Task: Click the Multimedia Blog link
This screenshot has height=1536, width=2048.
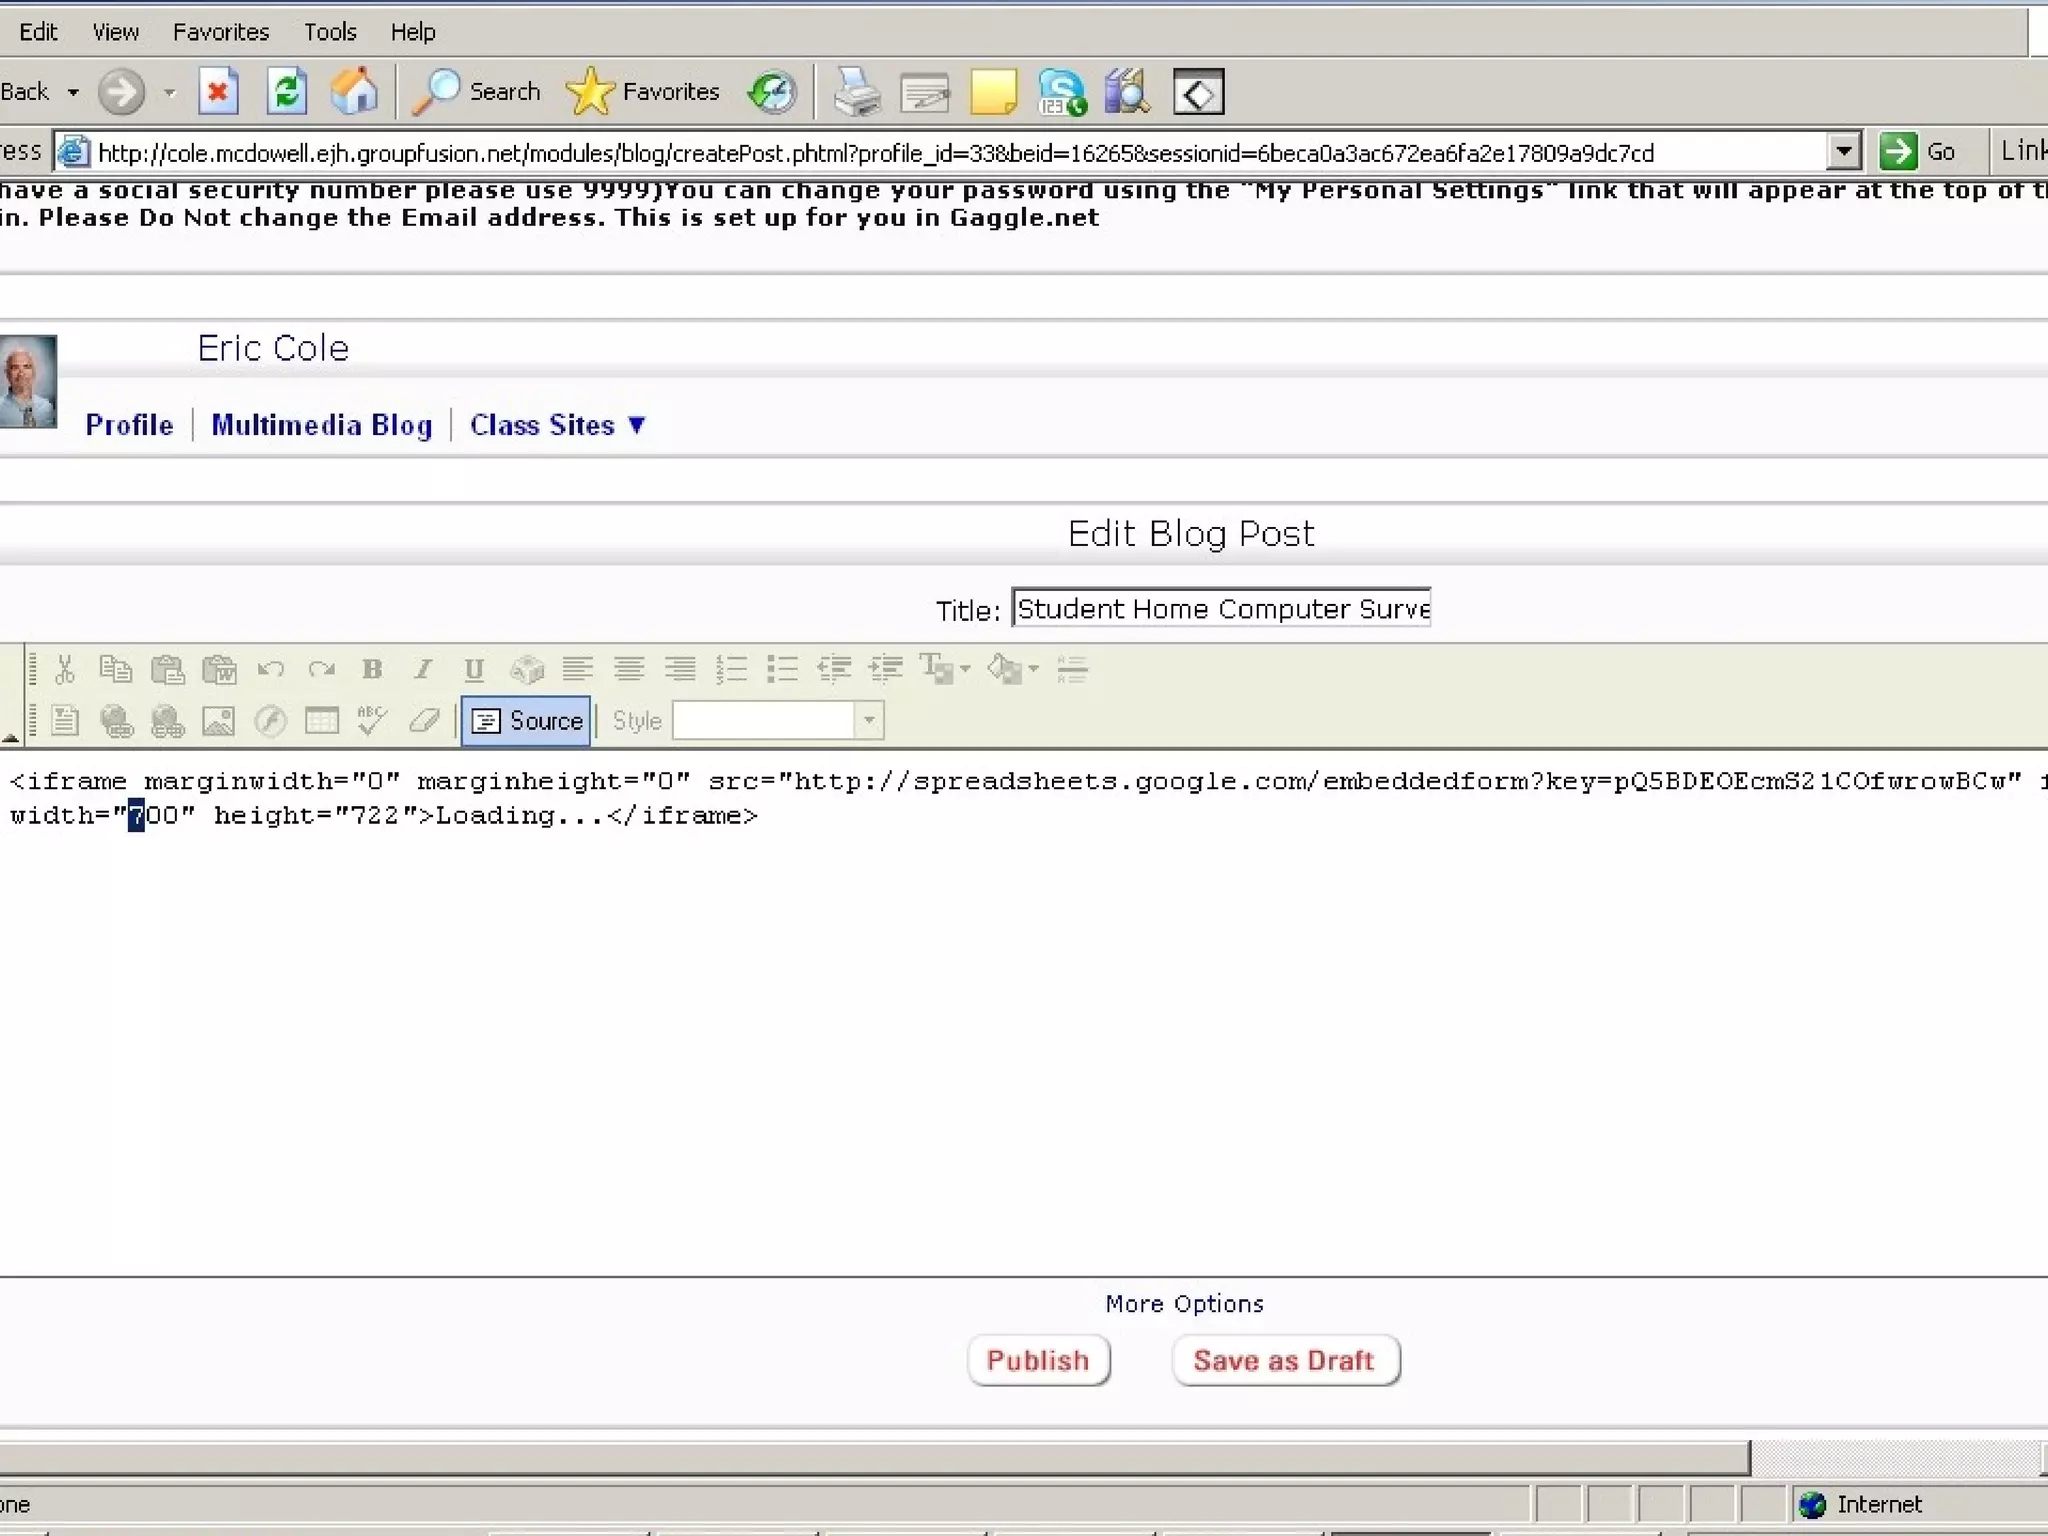Action: 322,425
